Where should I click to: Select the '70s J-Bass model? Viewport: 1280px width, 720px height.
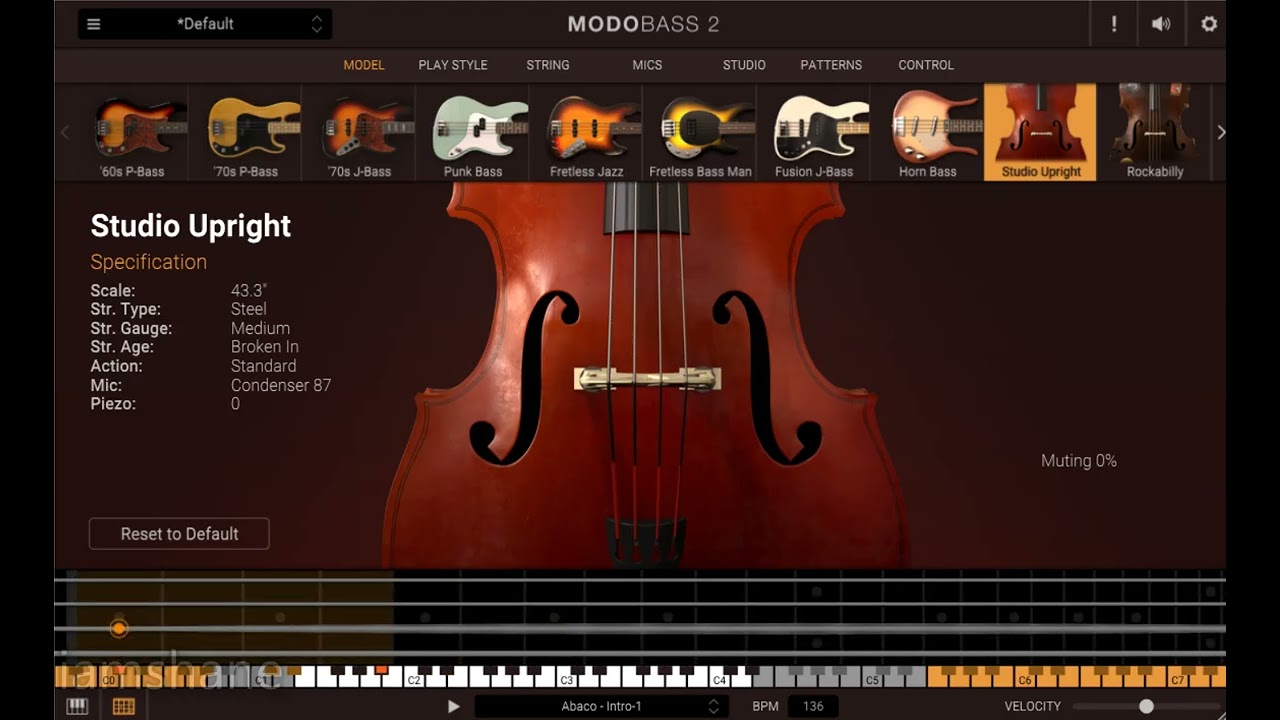pos(359,132)
